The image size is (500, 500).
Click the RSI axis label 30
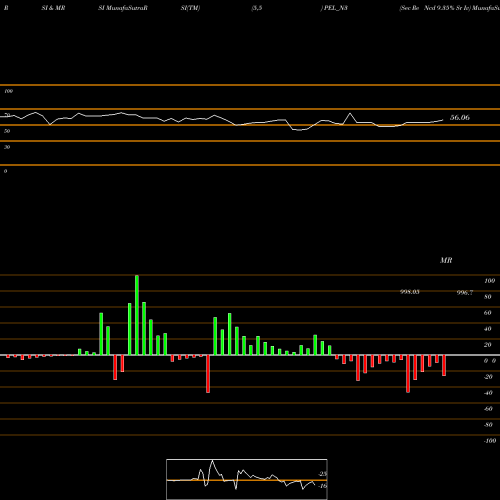[x=7, y=147]
